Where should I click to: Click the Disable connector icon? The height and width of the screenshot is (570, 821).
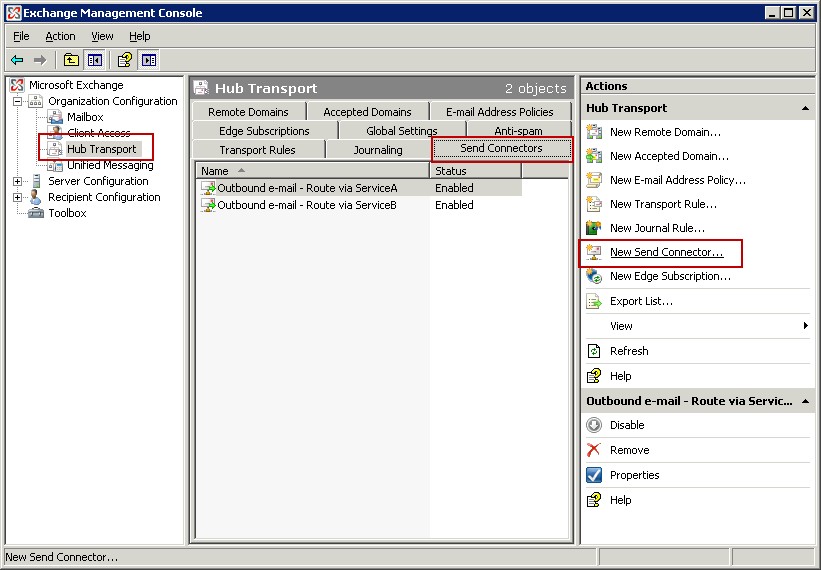594,425
